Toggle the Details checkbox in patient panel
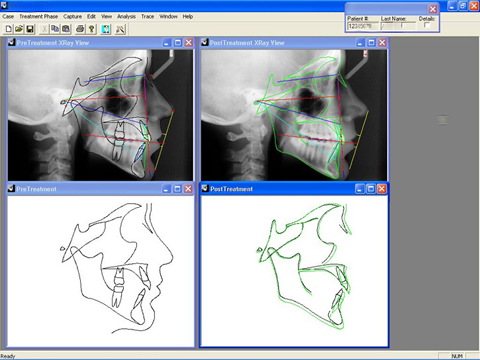 click(427, 25)
